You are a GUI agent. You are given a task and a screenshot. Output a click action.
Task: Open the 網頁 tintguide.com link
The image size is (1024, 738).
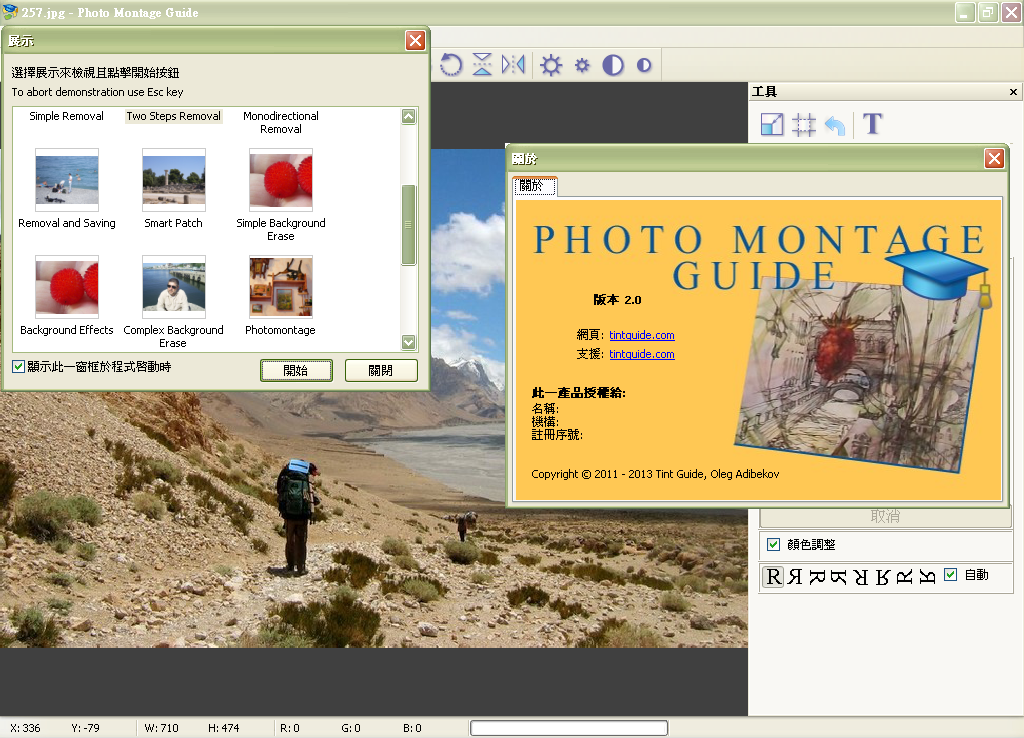[641, 335]
